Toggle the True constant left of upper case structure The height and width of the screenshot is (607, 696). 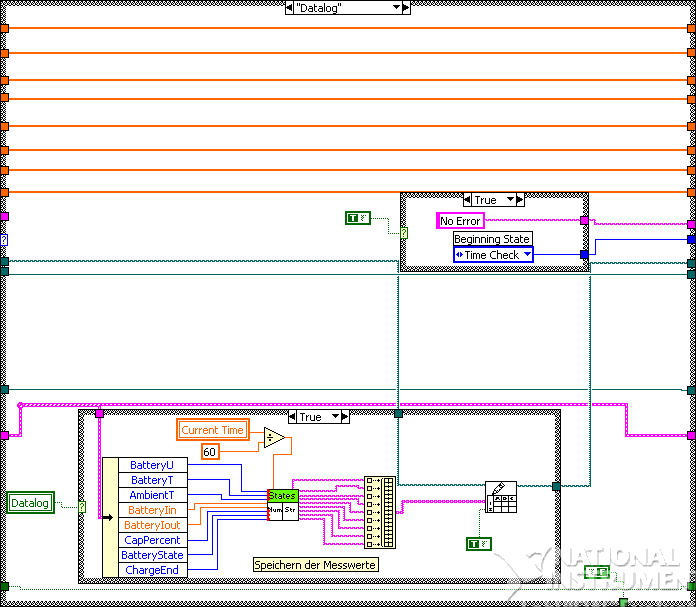[x=357, y=217]
